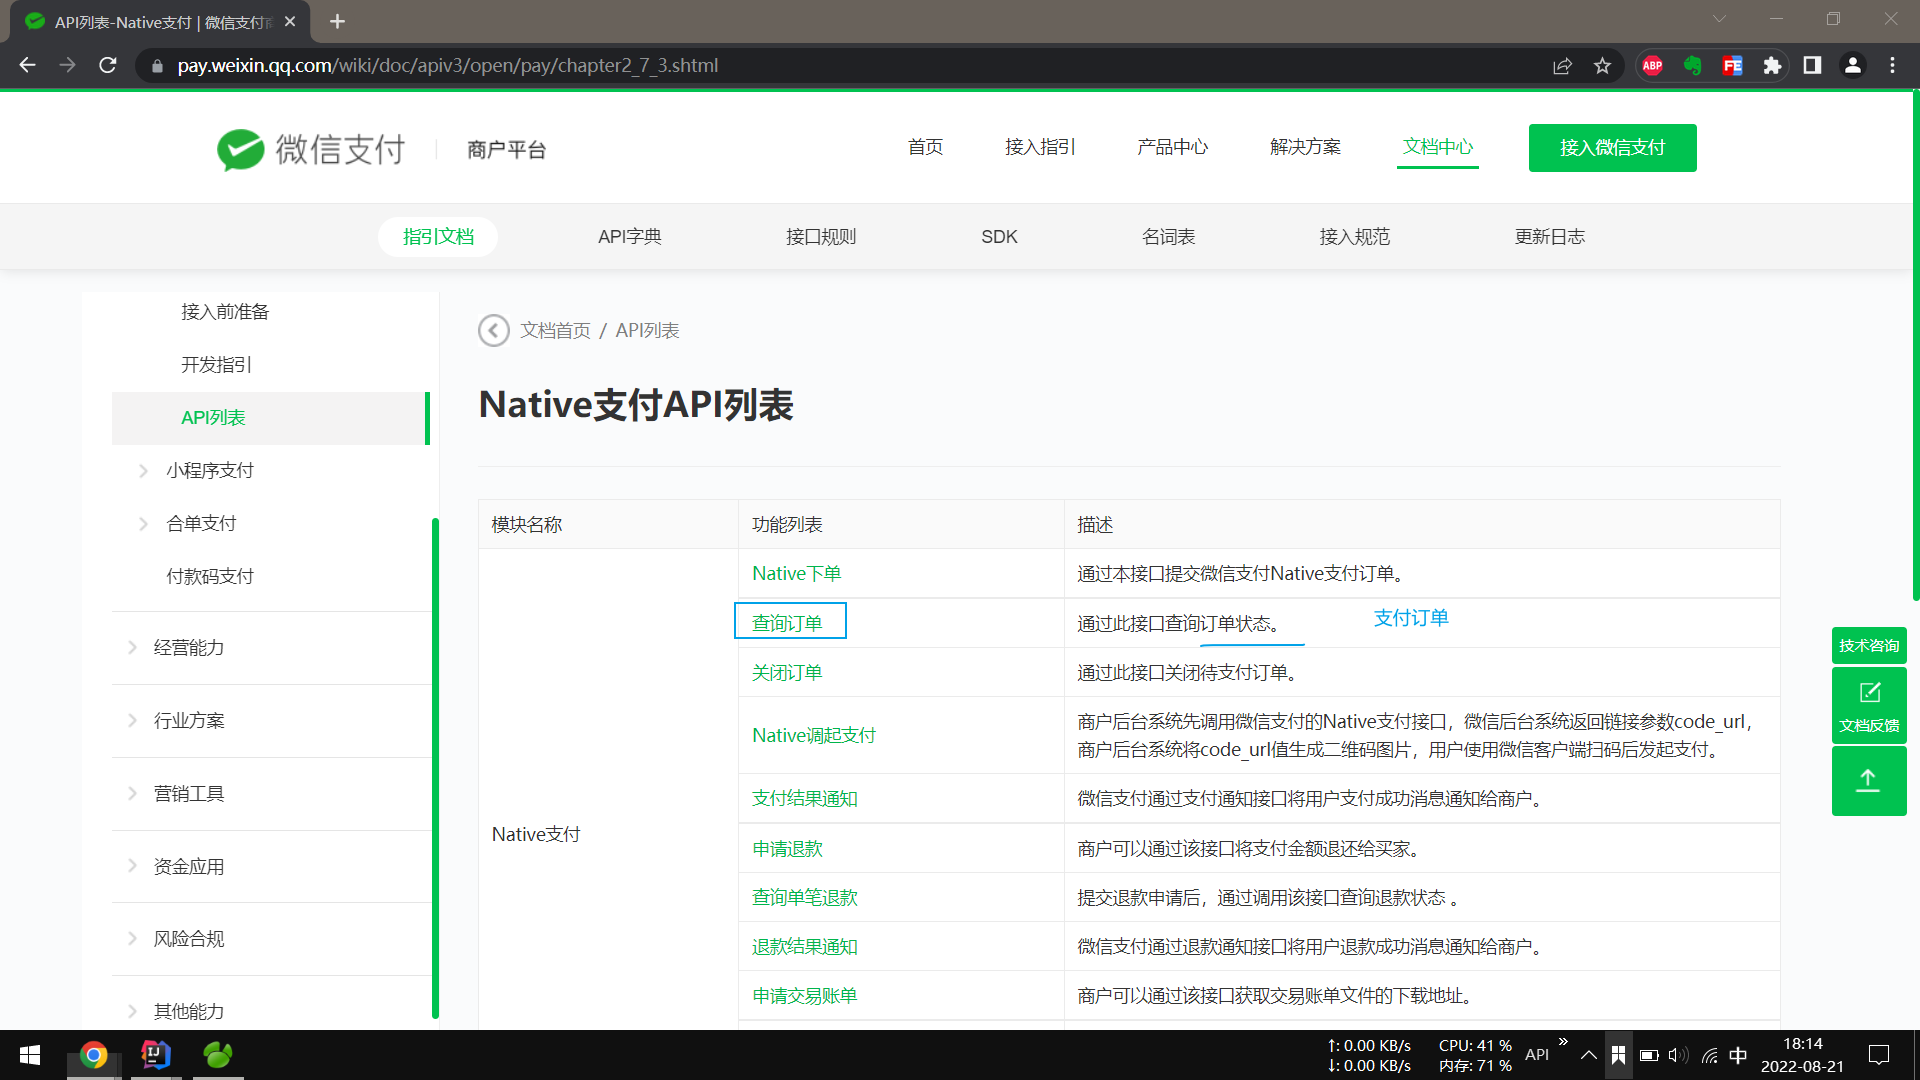
Task: Click the 文档首页 breadcrumb link
Action: (x=555, y=331)
